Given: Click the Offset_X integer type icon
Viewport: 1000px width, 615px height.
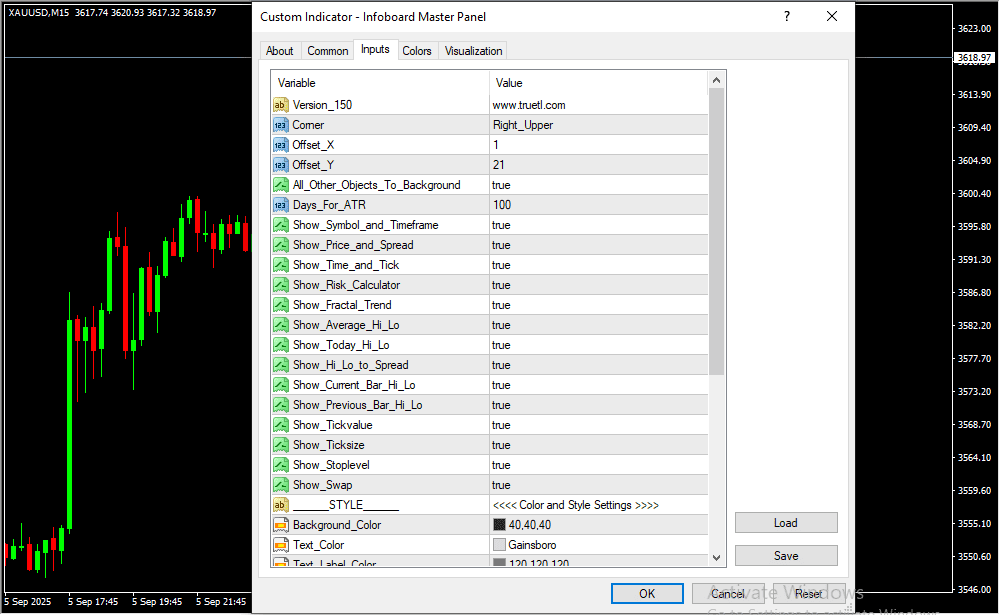Looking at the screenshot, I should pos(280,145).
